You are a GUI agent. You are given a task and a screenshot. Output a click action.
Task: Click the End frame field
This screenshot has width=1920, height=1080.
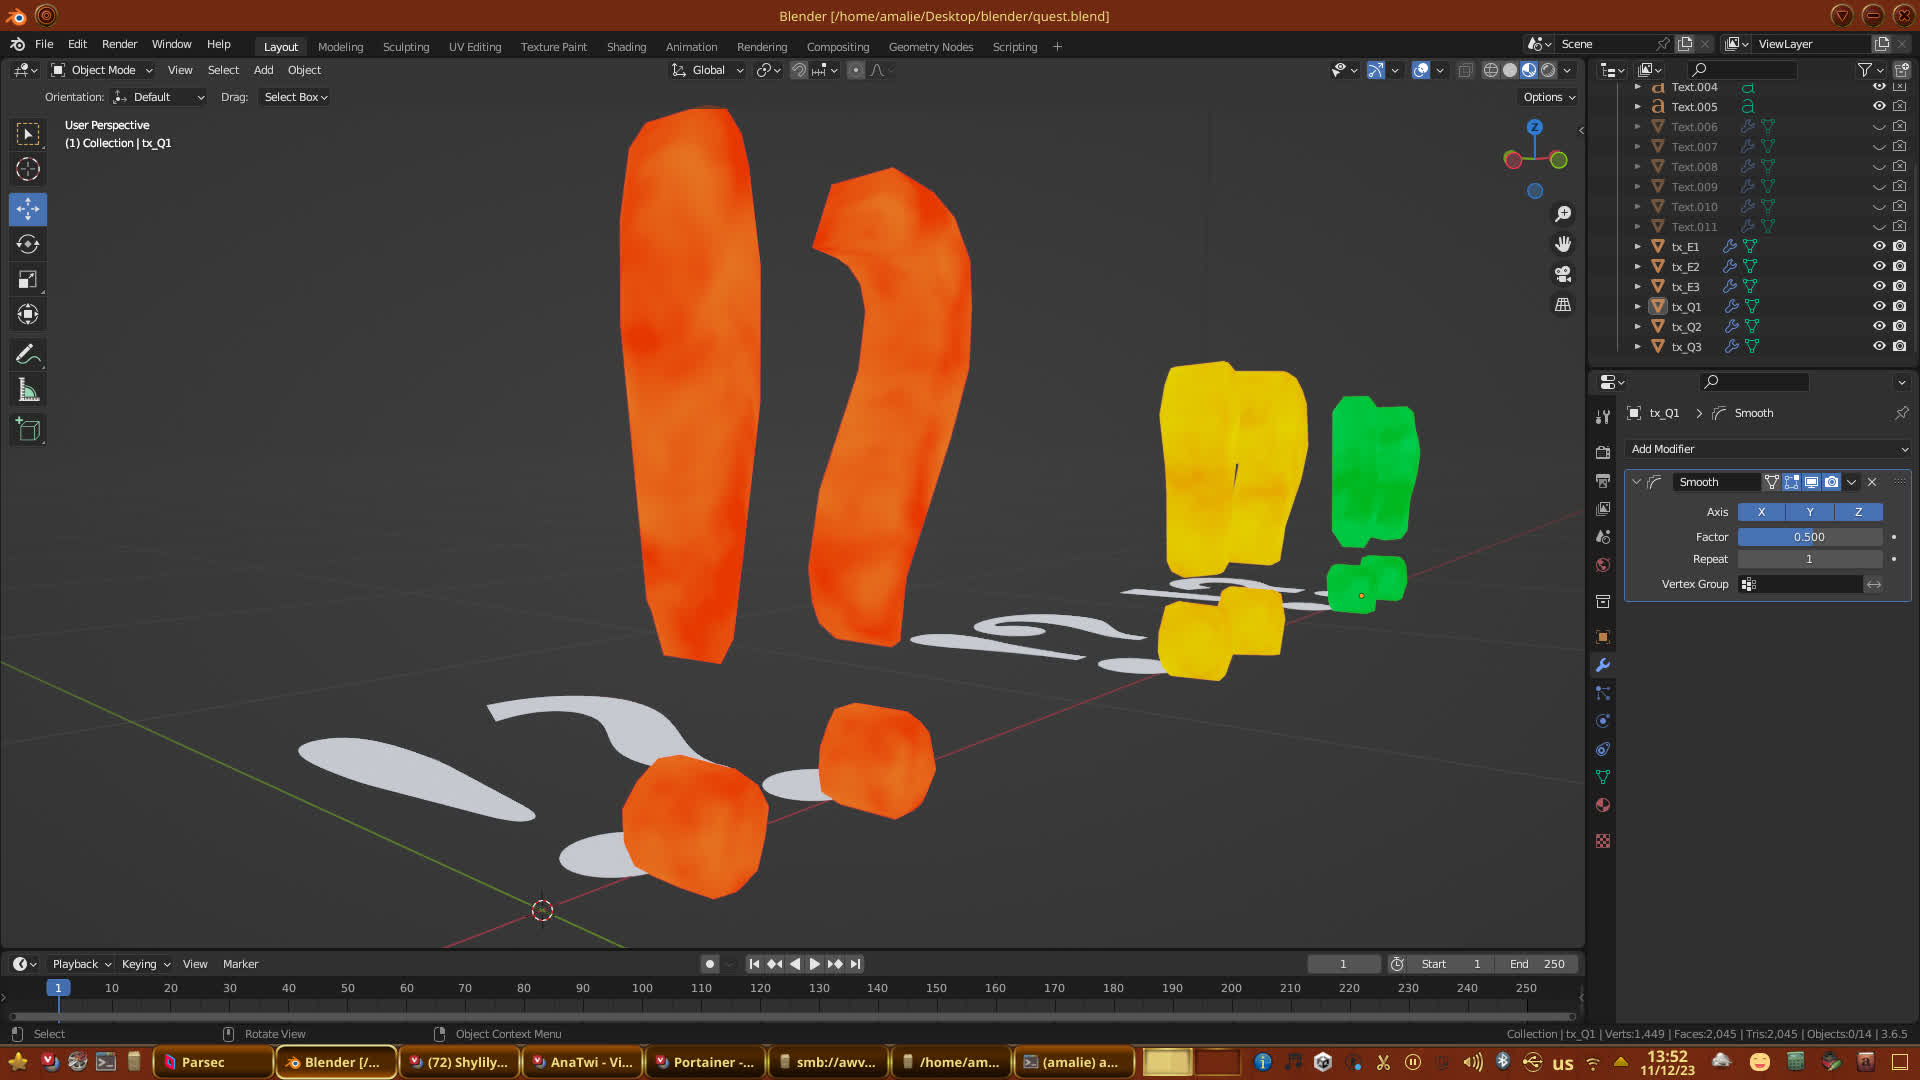click(1537, 964)
